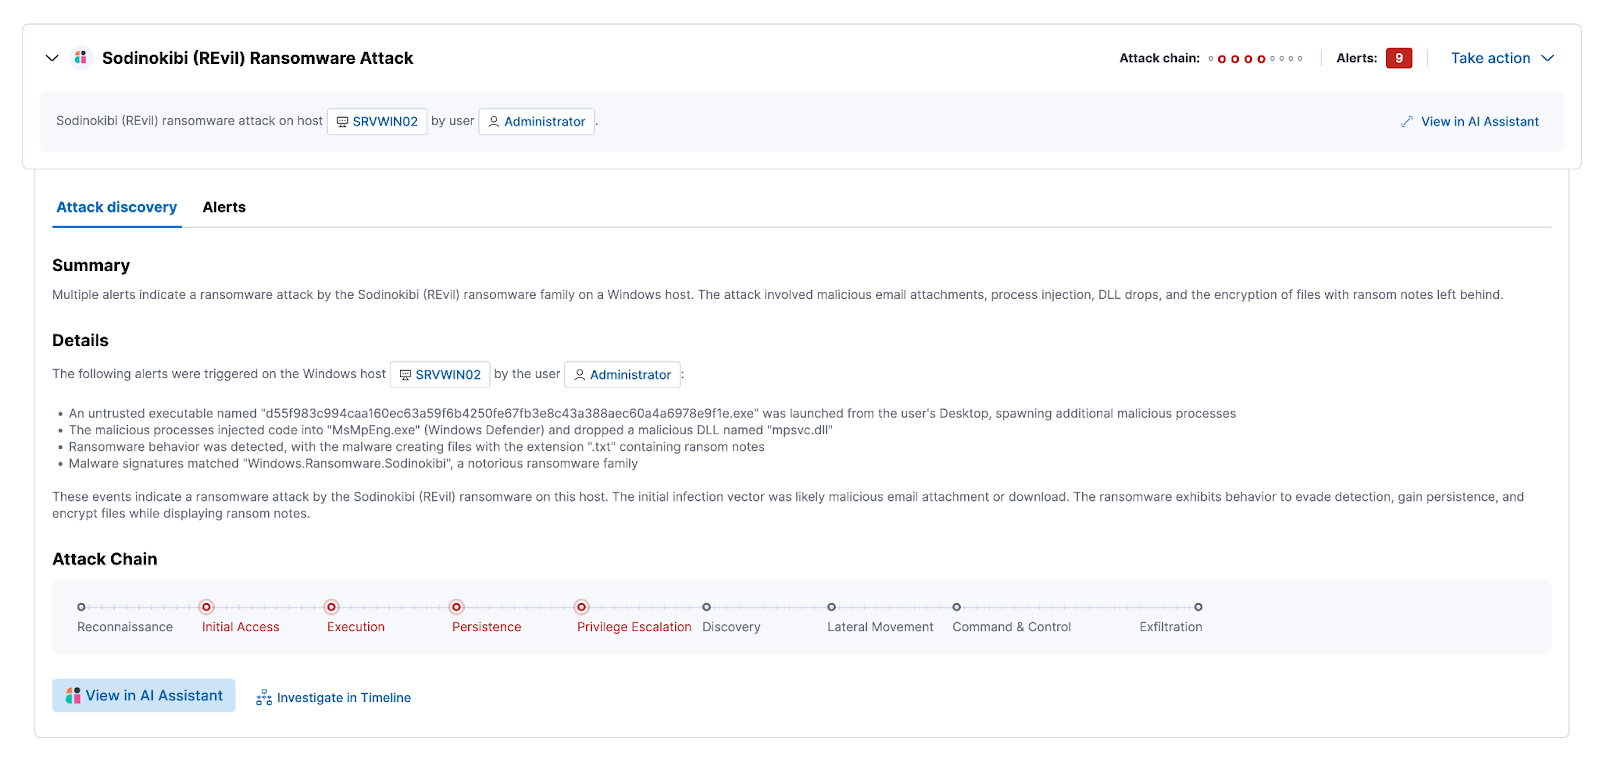Viewport: 1600px width, 763px height.
Task: Click the timeline icon beside Investigate in Timeline
Action: (264, 698)
